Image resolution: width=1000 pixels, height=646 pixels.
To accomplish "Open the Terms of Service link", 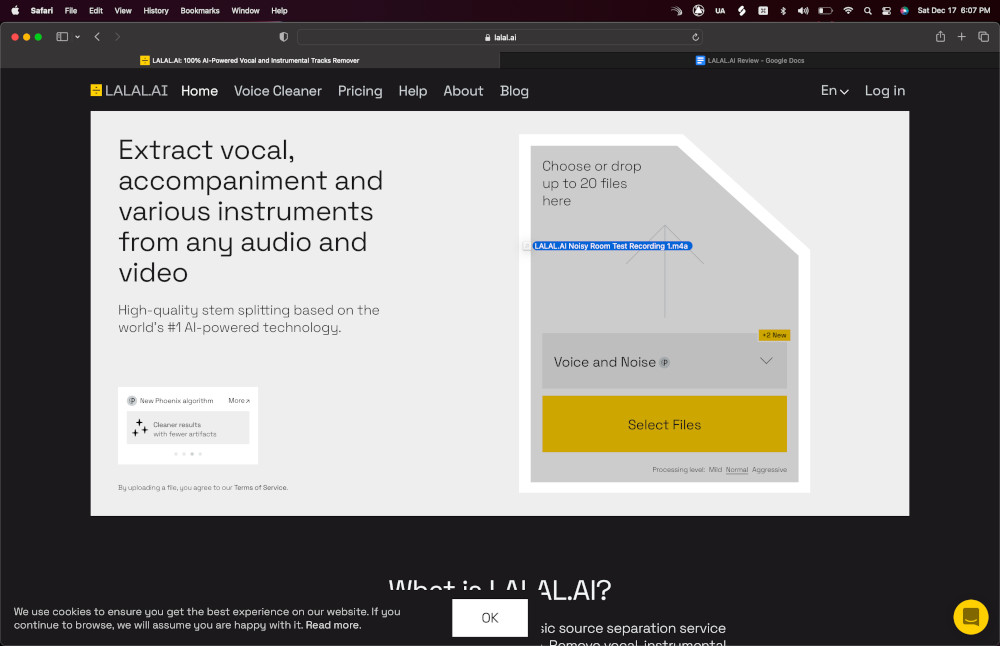I will pyautogui.click(x=260, y=487).
